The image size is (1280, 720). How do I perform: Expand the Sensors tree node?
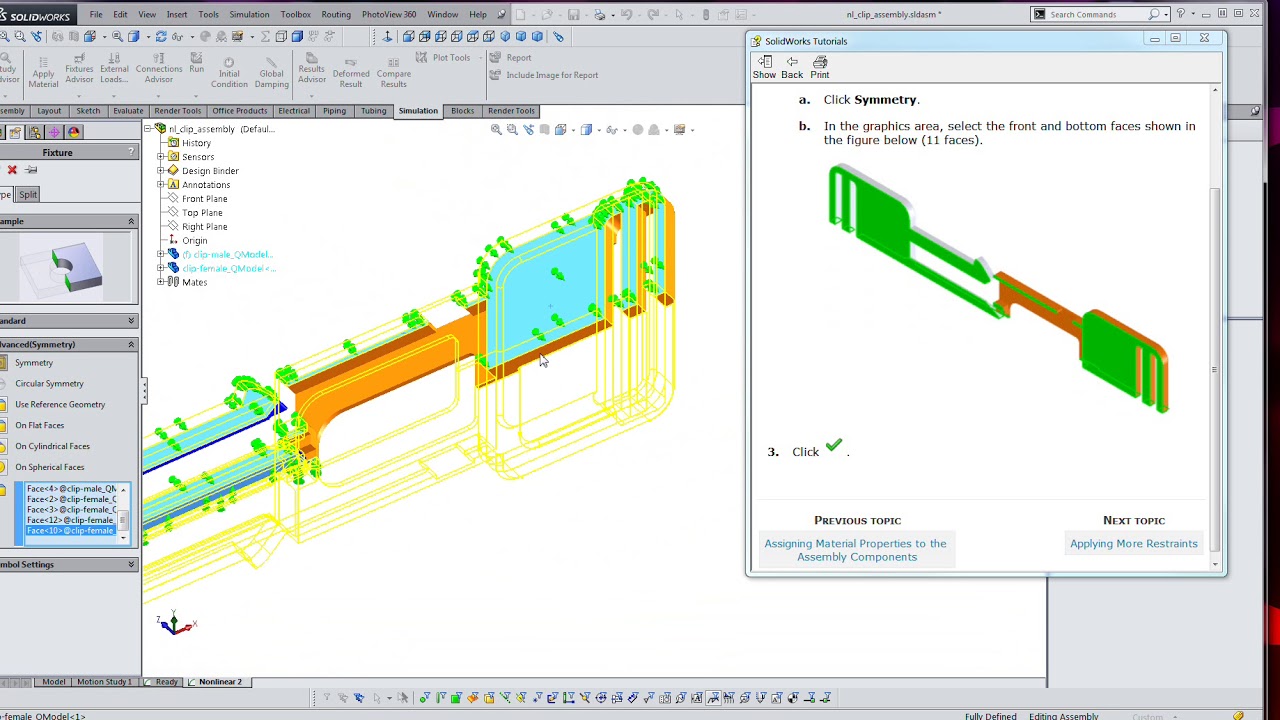(x=161, y=157)
